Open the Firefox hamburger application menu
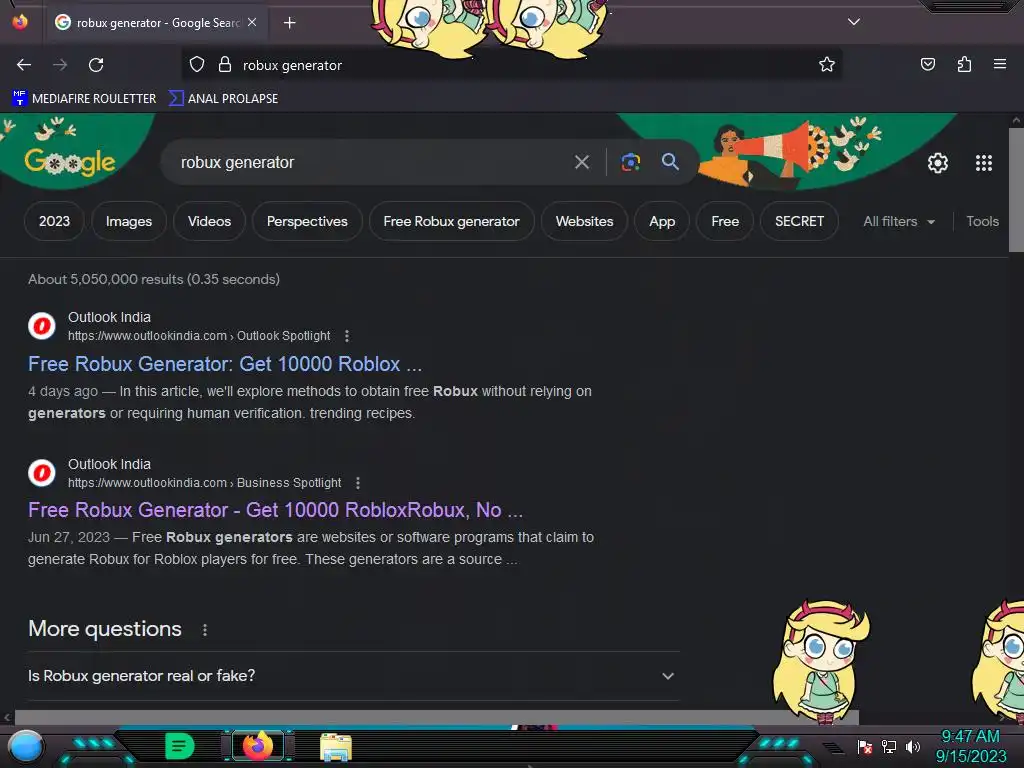 1000,64
